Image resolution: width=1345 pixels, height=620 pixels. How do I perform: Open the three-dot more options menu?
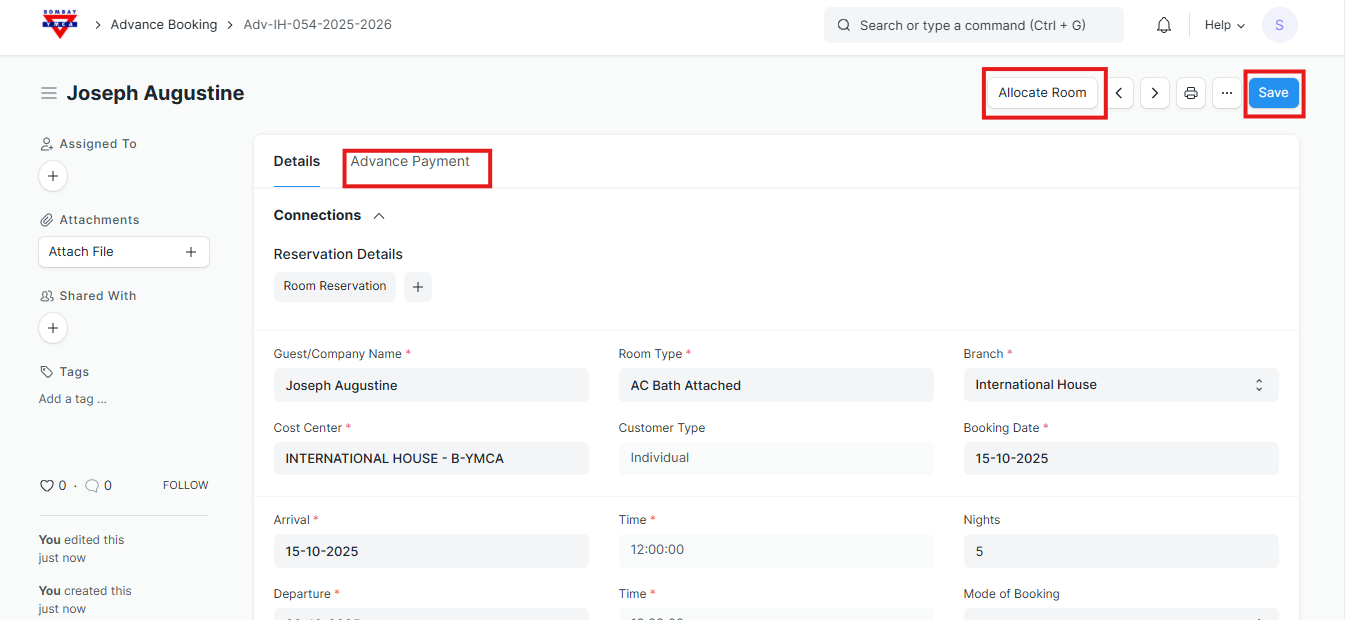[1227, 93]
